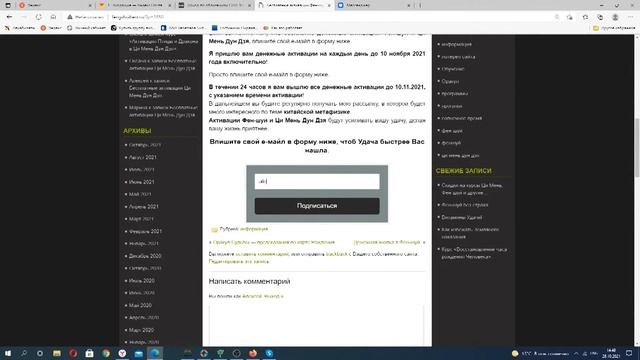The width and height of the screenshot is (640, 360).
Task: Open the Май 2021 archive link
Action: [140, 194]
